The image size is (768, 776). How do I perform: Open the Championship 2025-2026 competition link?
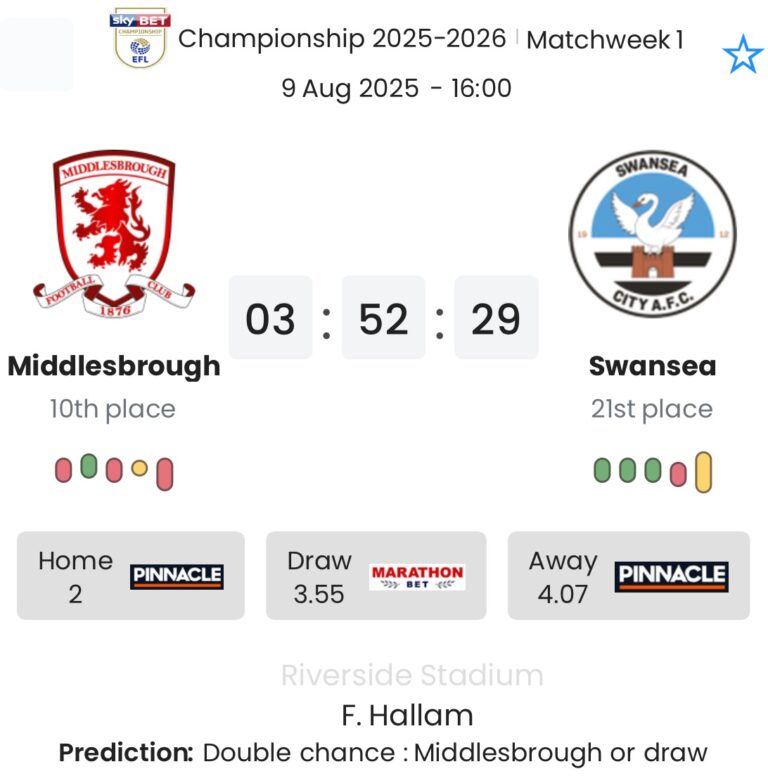[x=342, y=39]
